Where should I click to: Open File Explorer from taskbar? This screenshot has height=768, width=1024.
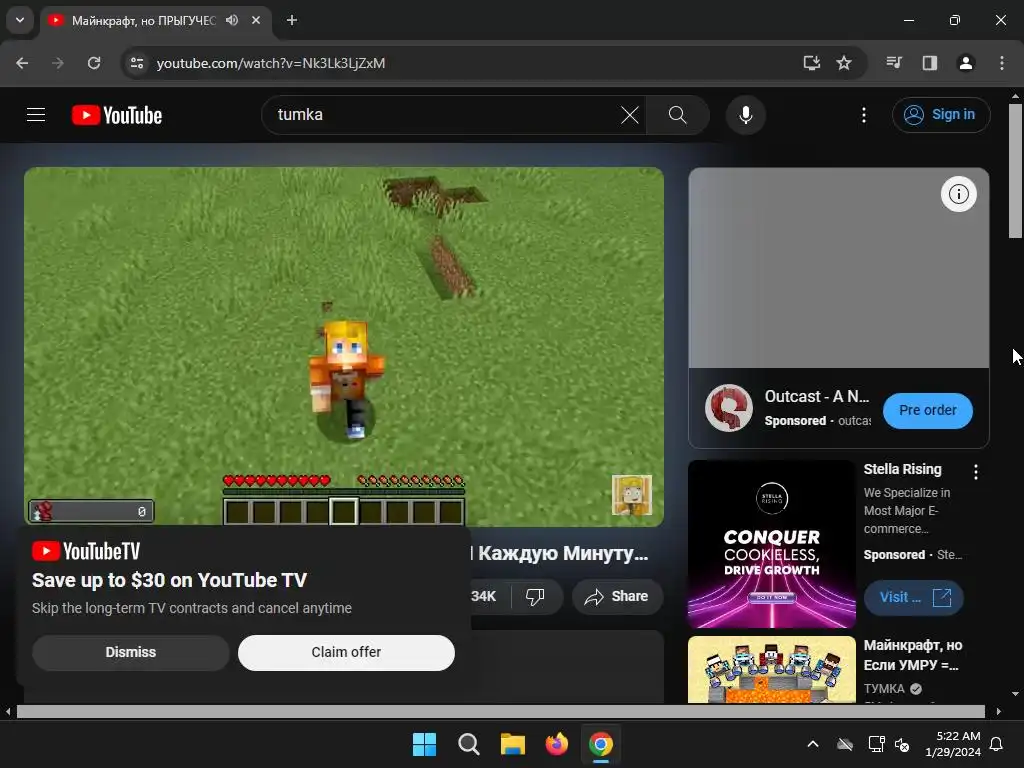[513, 744]
